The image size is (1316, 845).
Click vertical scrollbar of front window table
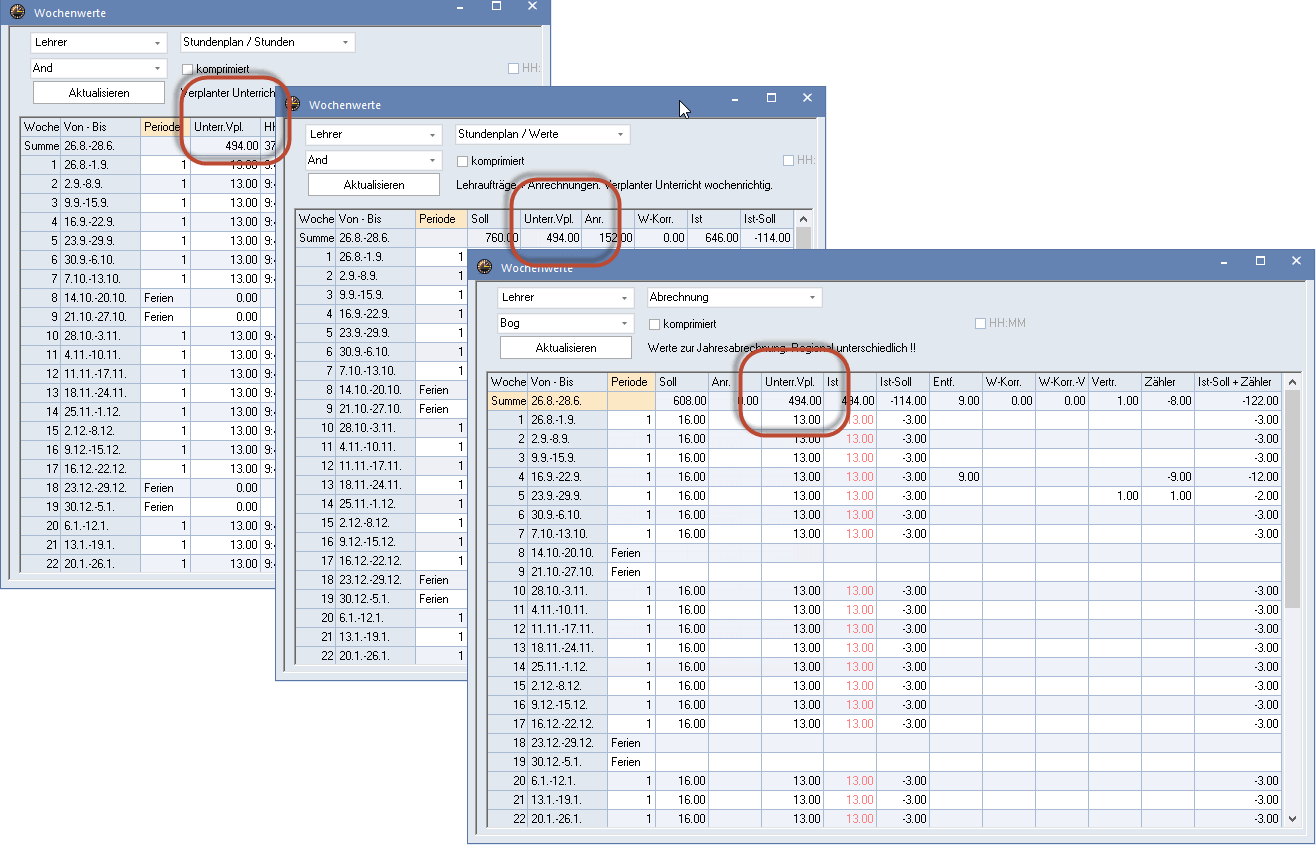[x=1291, y=600]
